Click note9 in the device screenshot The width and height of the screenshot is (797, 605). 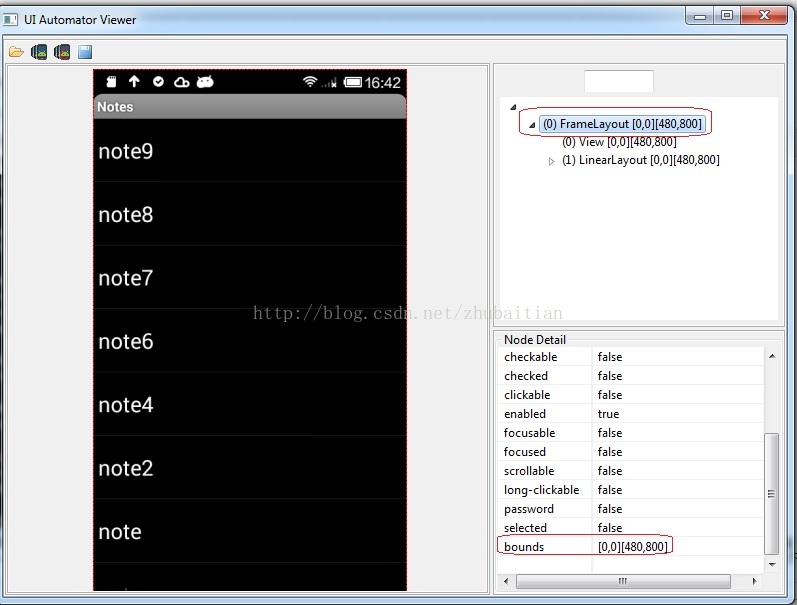[250, 151]
